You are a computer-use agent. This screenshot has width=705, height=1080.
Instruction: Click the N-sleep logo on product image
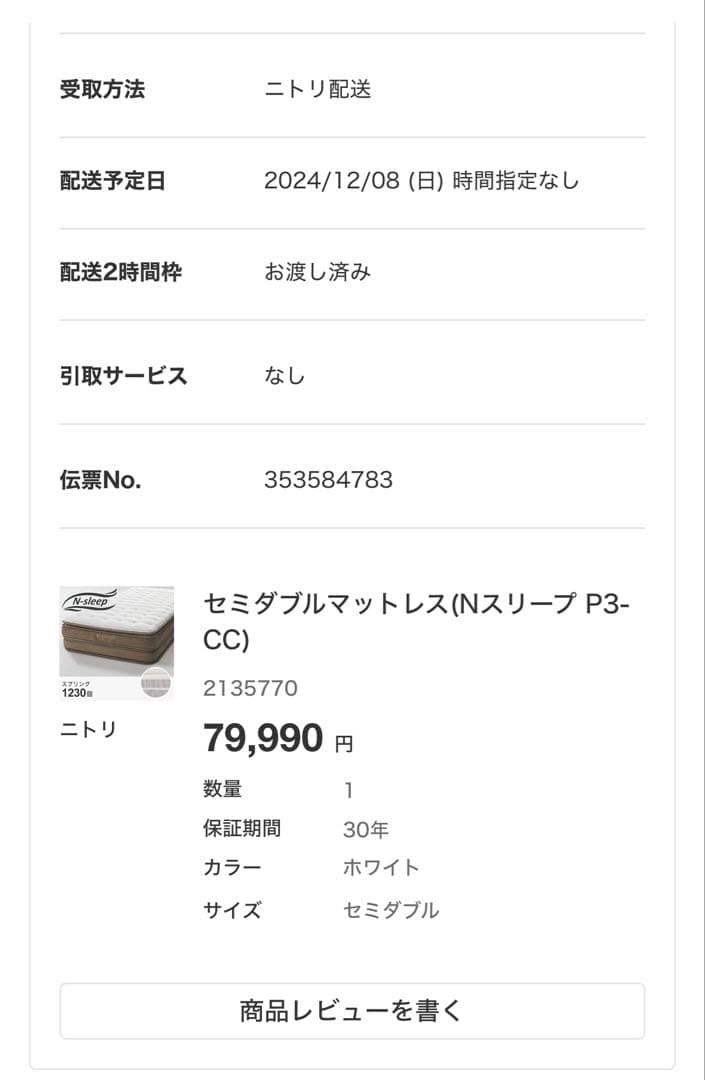[x=89, y=601]
